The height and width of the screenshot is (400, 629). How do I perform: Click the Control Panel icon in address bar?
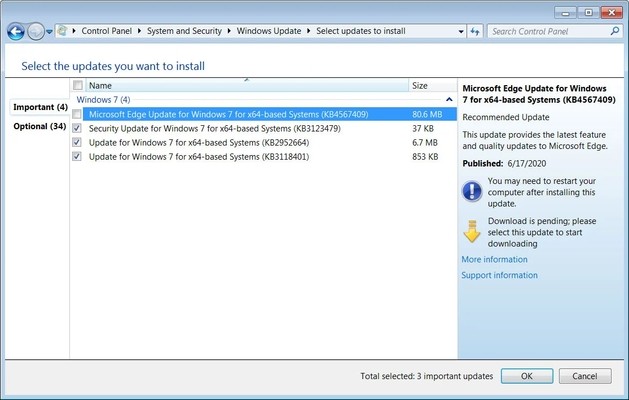tap(62, 31)
